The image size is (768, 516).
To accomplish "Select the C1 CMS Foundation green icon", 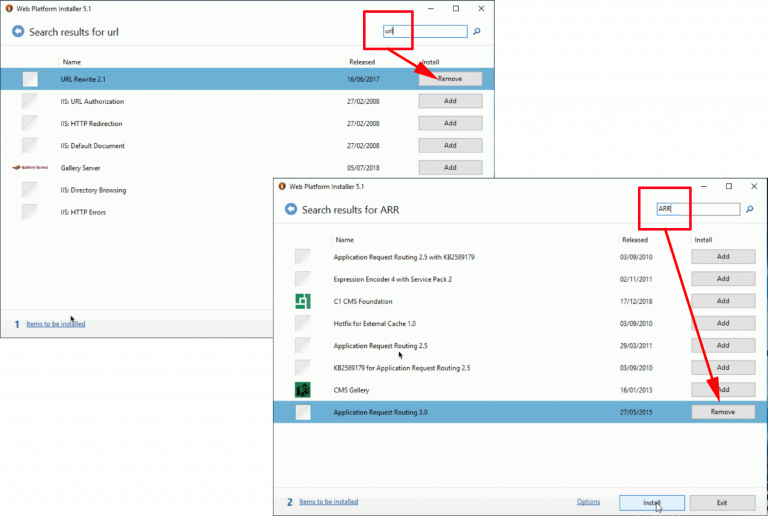I will pos(303,301).
